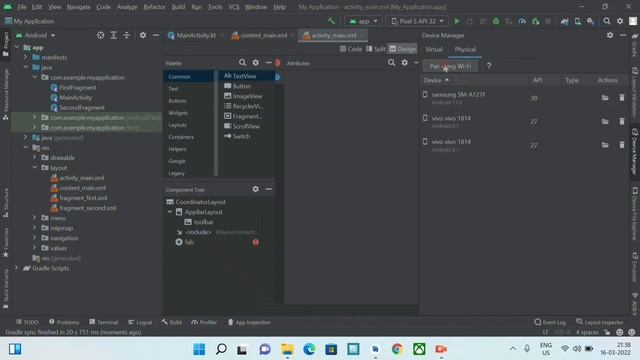640x360 pixels.
Task: Open the Pair using Wi-Fi help icon
Action: click(489, 66)
